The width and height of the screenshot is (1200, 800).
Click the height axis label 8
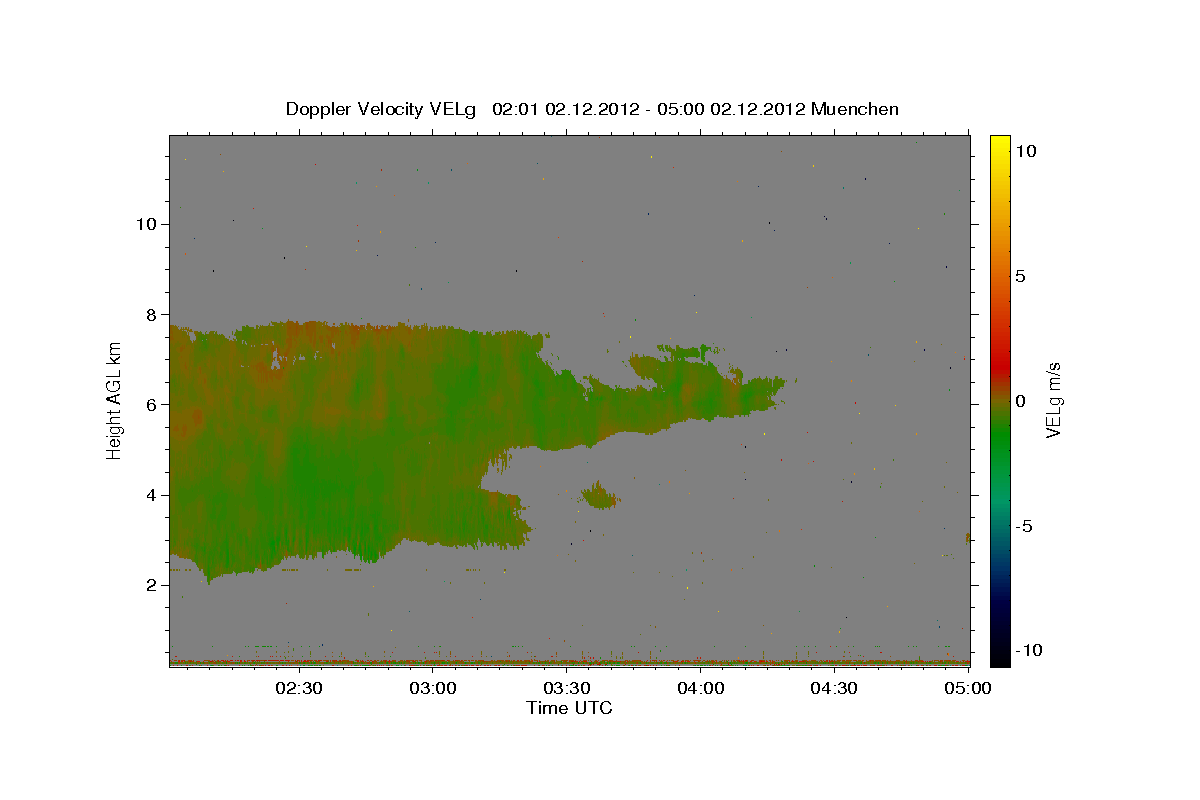149,314
